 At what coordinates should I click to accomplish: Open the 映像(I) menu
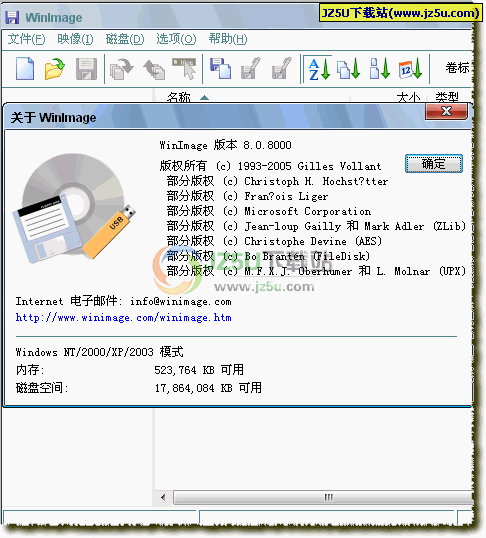click(x=75, y=39)
